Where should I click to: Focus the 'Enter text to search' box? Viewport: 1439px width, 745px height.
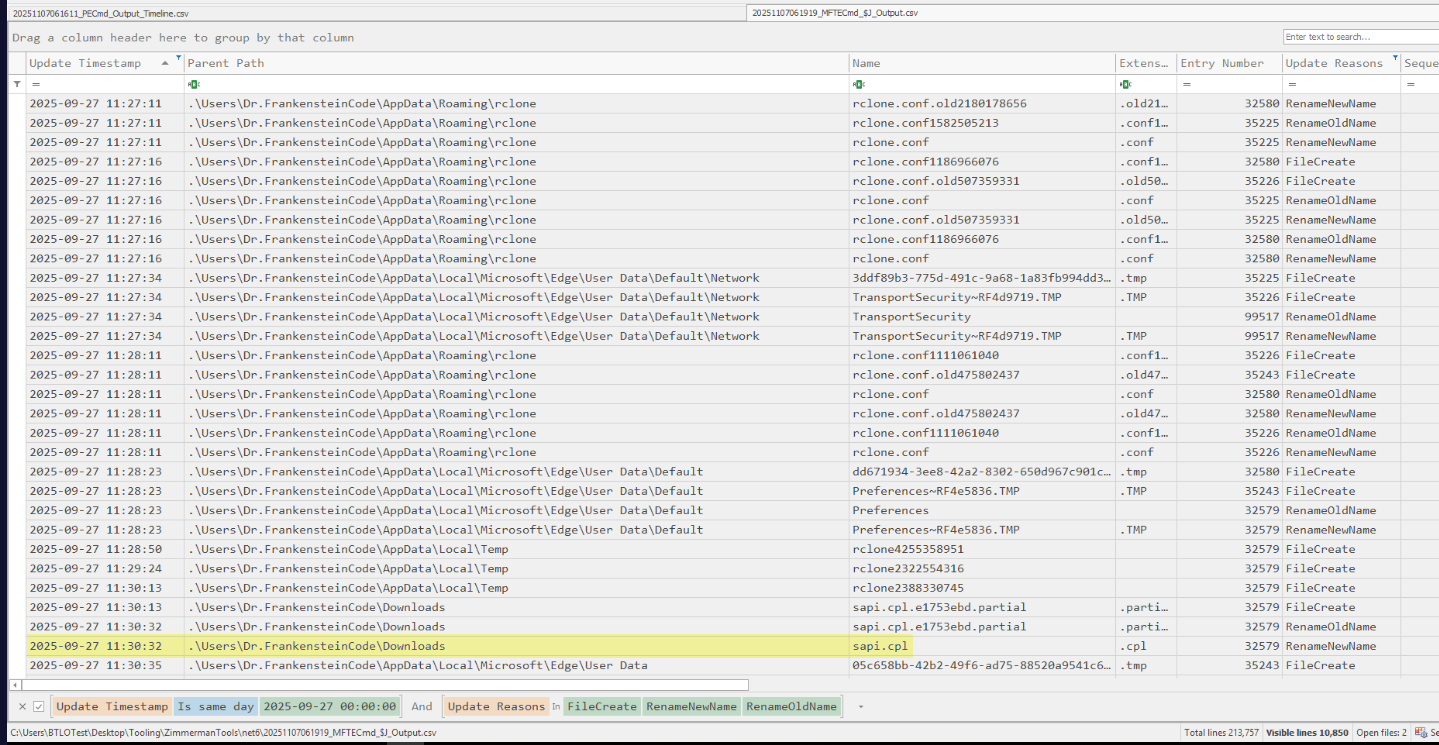tap(1360, 37)
